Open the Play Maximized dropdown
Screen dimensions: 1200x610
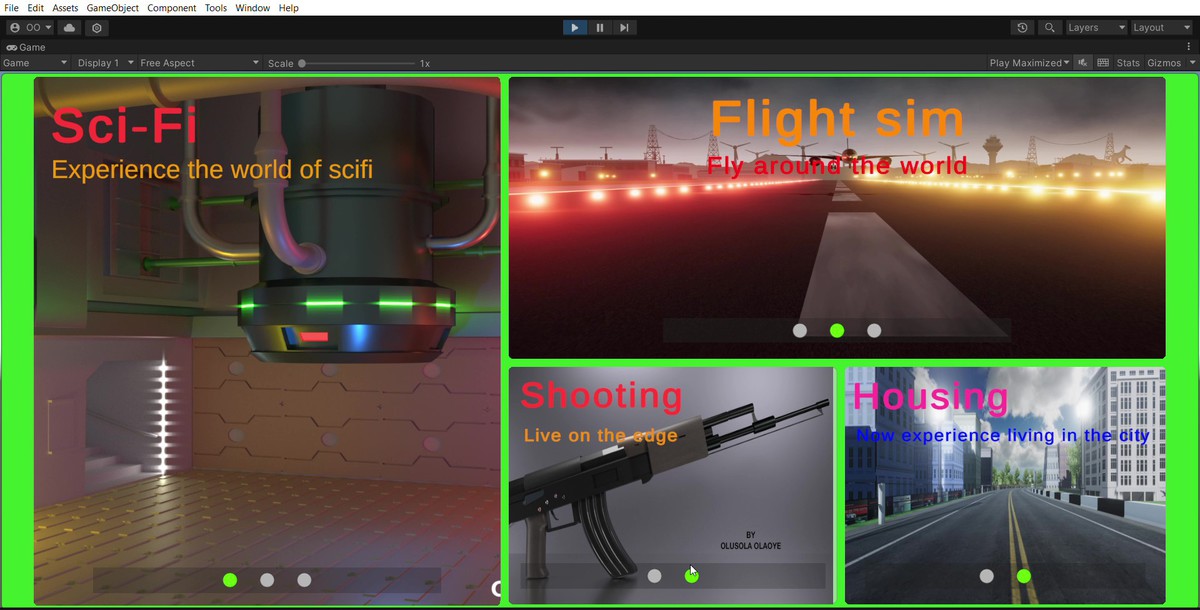1029,63
